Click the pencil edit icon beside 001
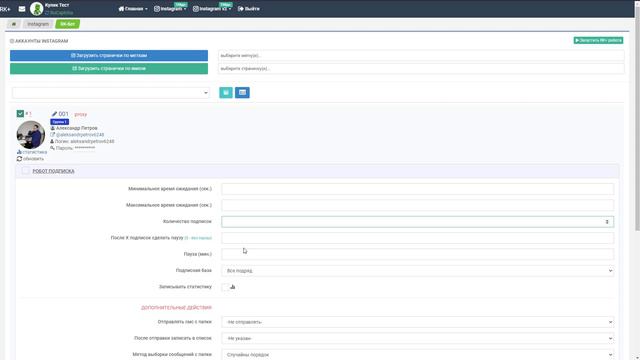Viewport: 640px width, 360px height. coord(54,114)
